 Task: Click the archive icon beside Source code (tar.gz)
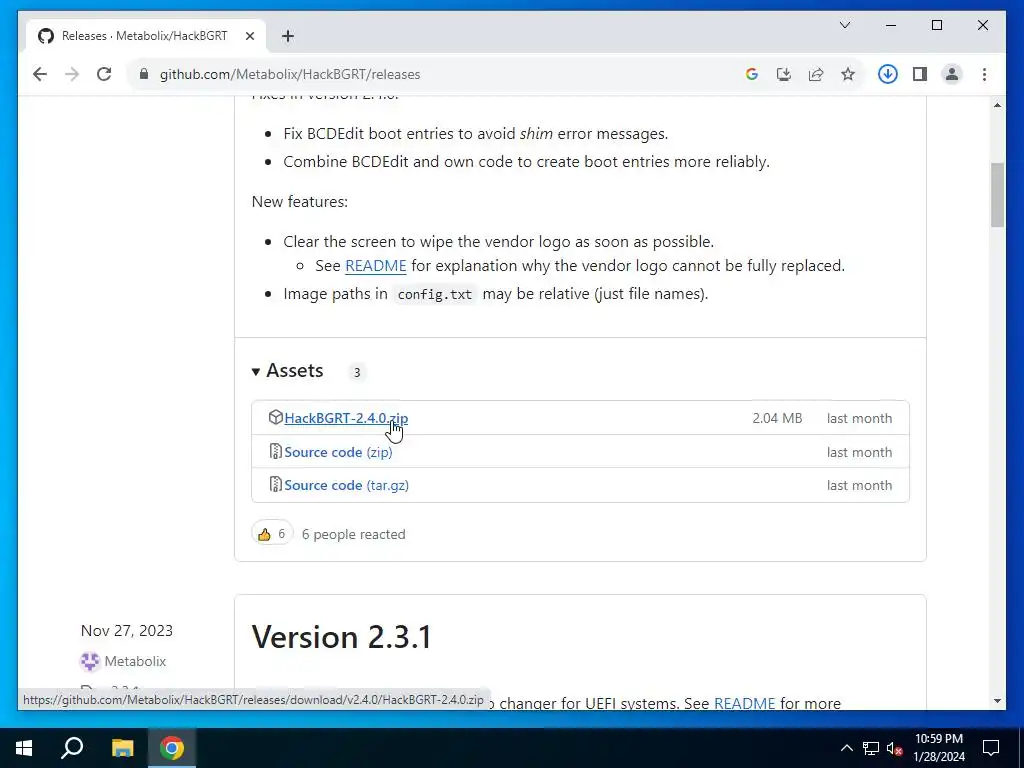[276, 485]
